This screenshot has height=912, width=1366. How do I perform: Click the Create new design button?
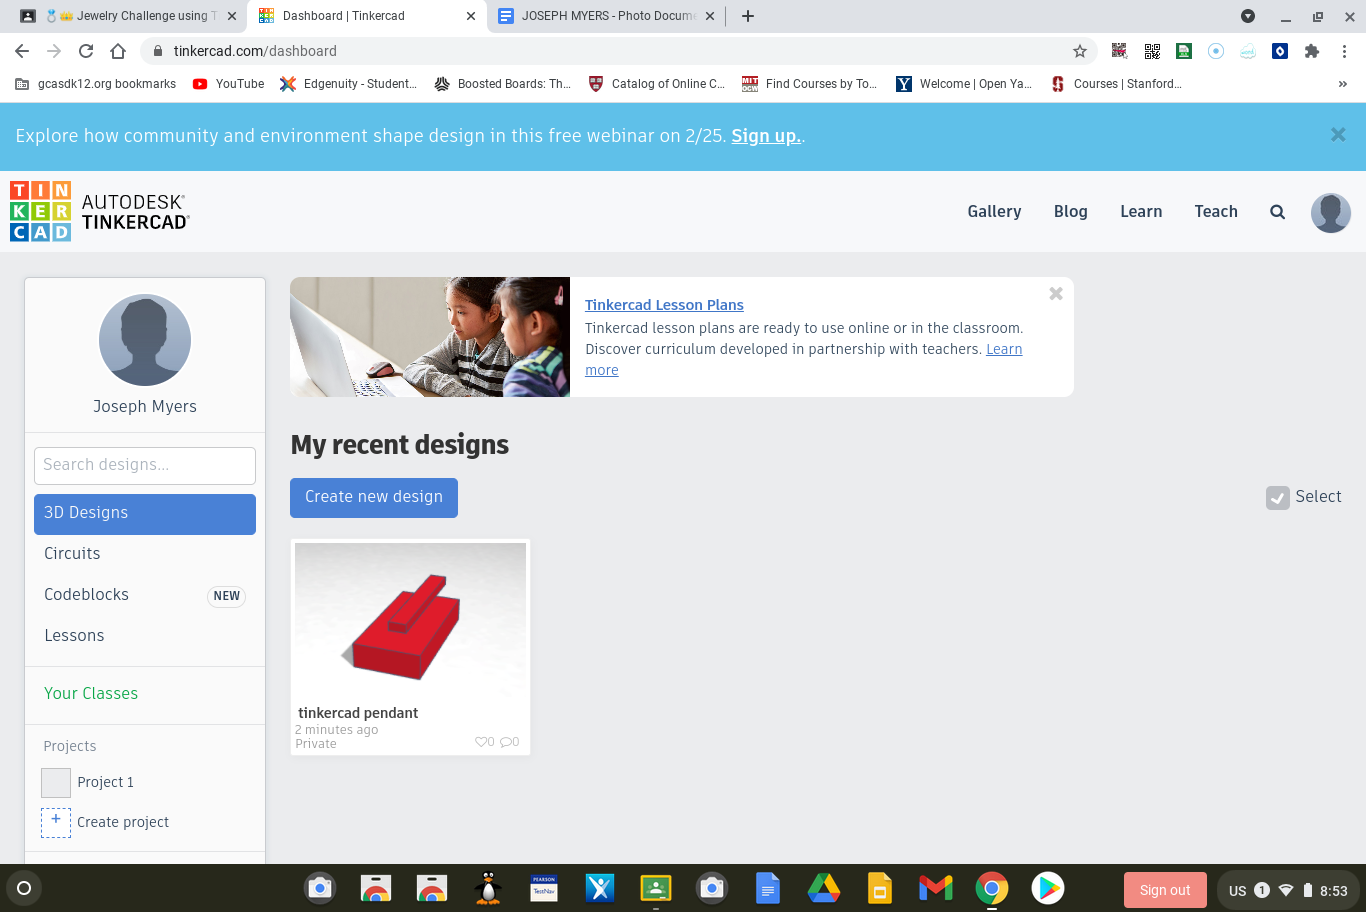373,497
